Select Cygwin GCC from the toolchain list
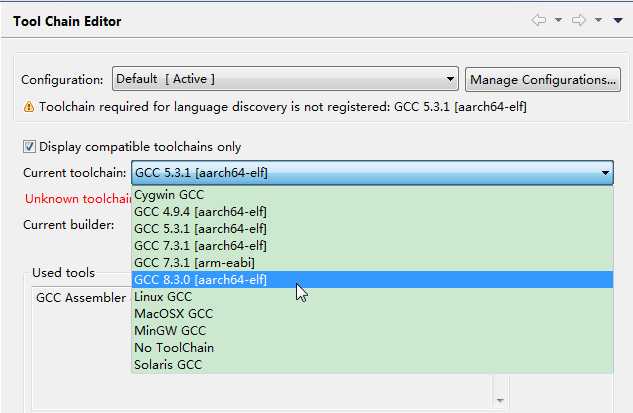The height and width of the screenshot is (413, 633). [372, 195]
